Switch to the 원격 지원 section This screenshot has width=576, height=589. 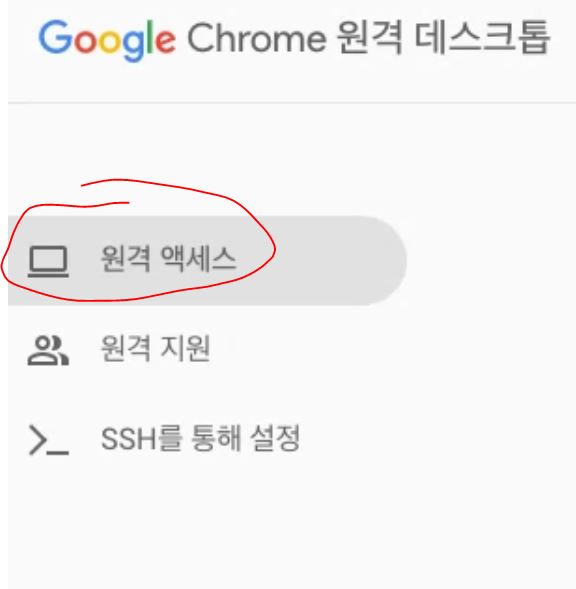pos(155,349)
